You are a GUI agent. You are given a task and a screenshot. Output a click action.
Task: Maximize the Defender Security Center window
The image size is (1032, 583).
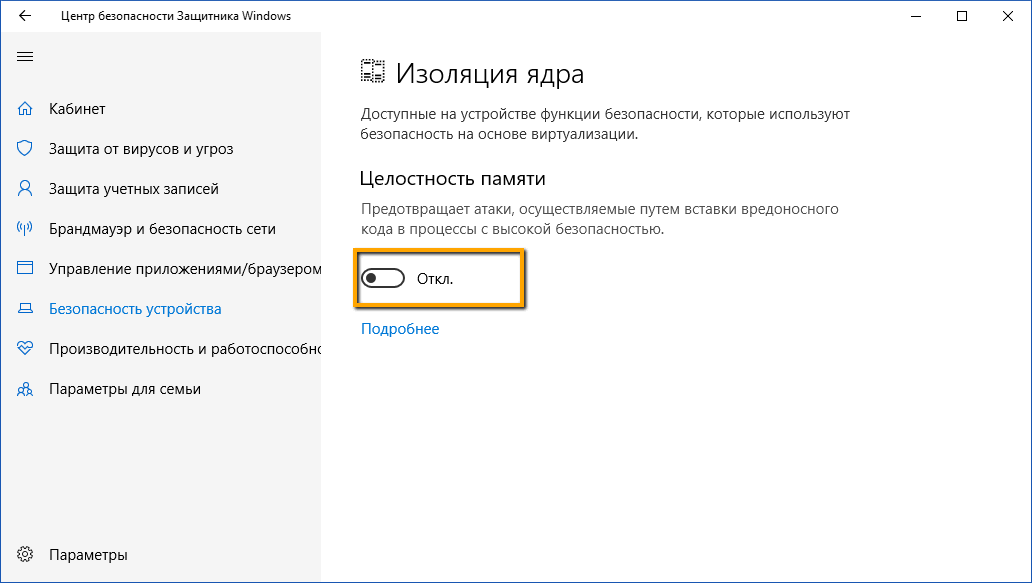[x=962, y=16]
